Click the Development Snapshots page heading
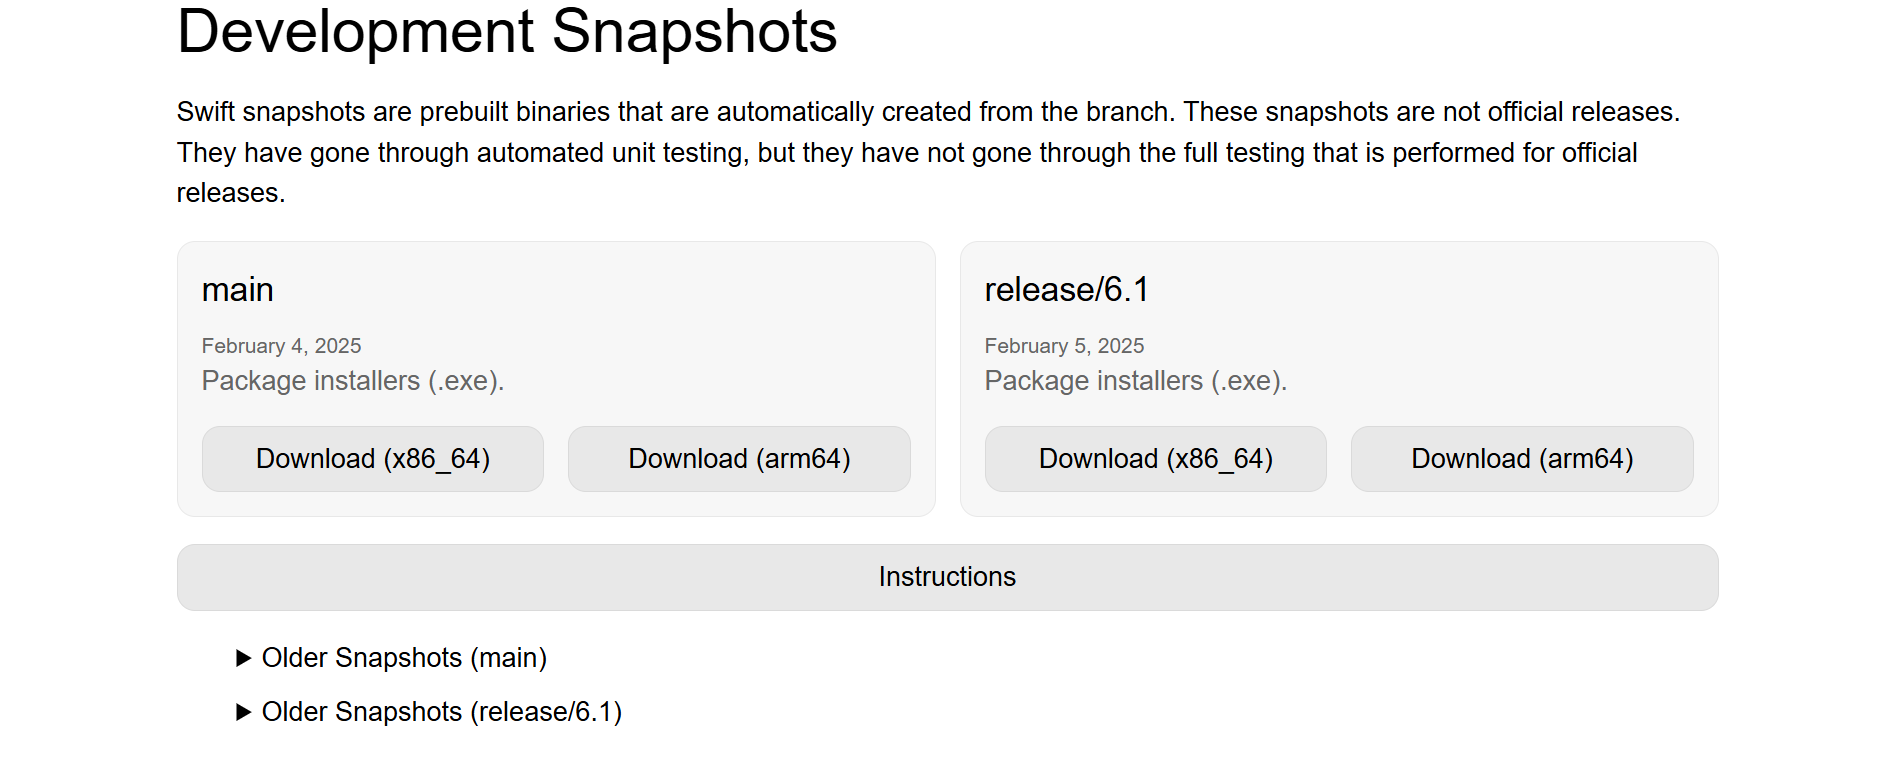The height and width of the screenshot is (784, 1888). point(507,32)
